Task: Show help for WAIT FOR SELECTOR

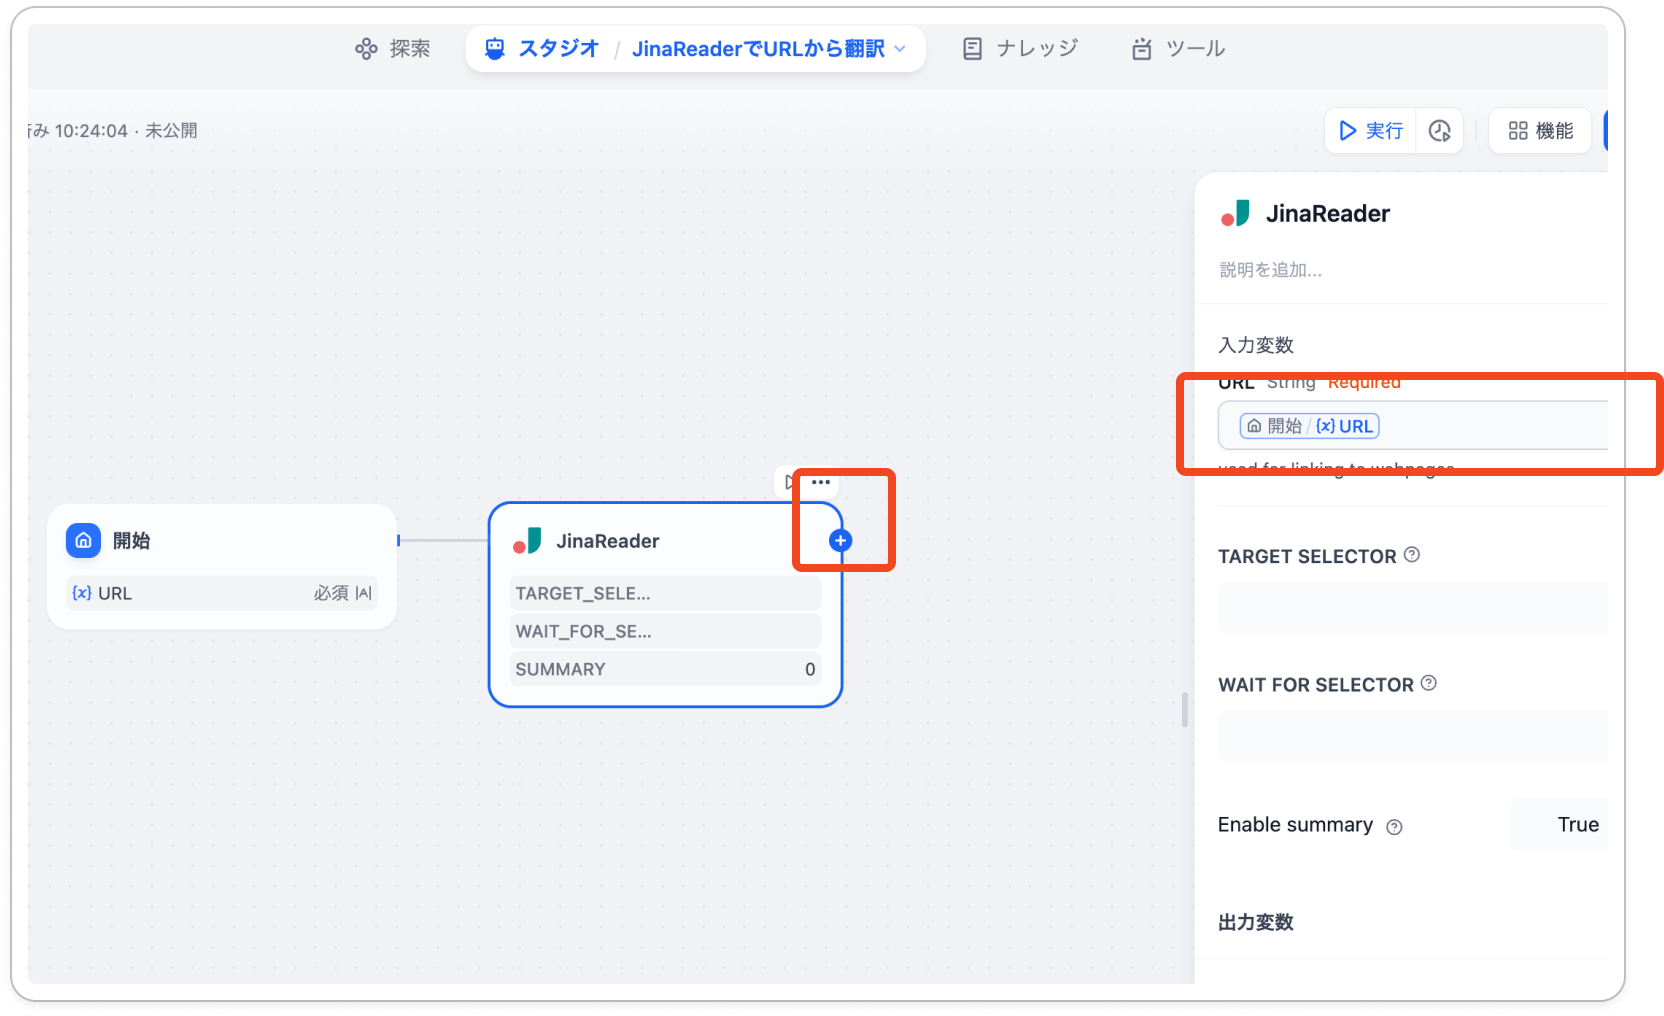Action: point(1429,683)
